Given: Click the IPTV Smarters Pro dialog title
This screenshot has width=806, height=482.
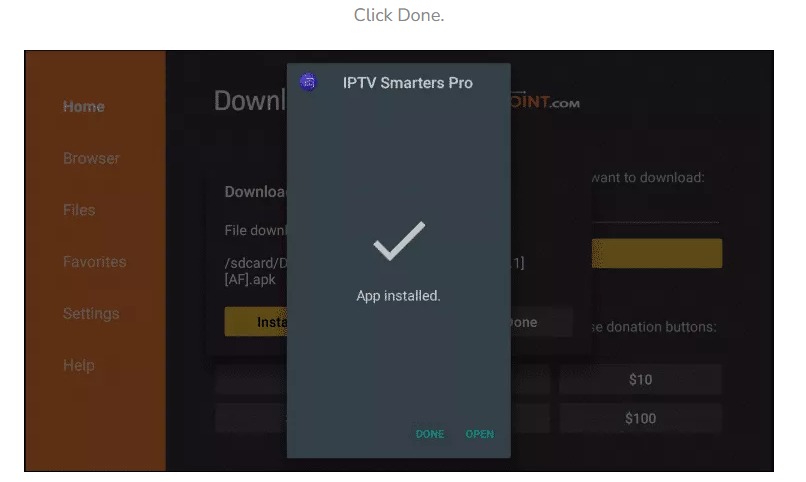Looking at the screenshot, I should point(408,83).
